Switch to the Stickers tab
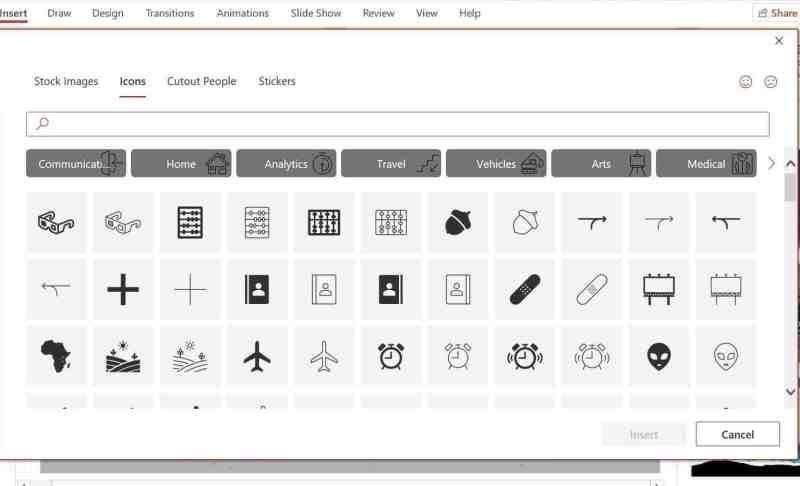The image size is (800, 486). point(277,81)
